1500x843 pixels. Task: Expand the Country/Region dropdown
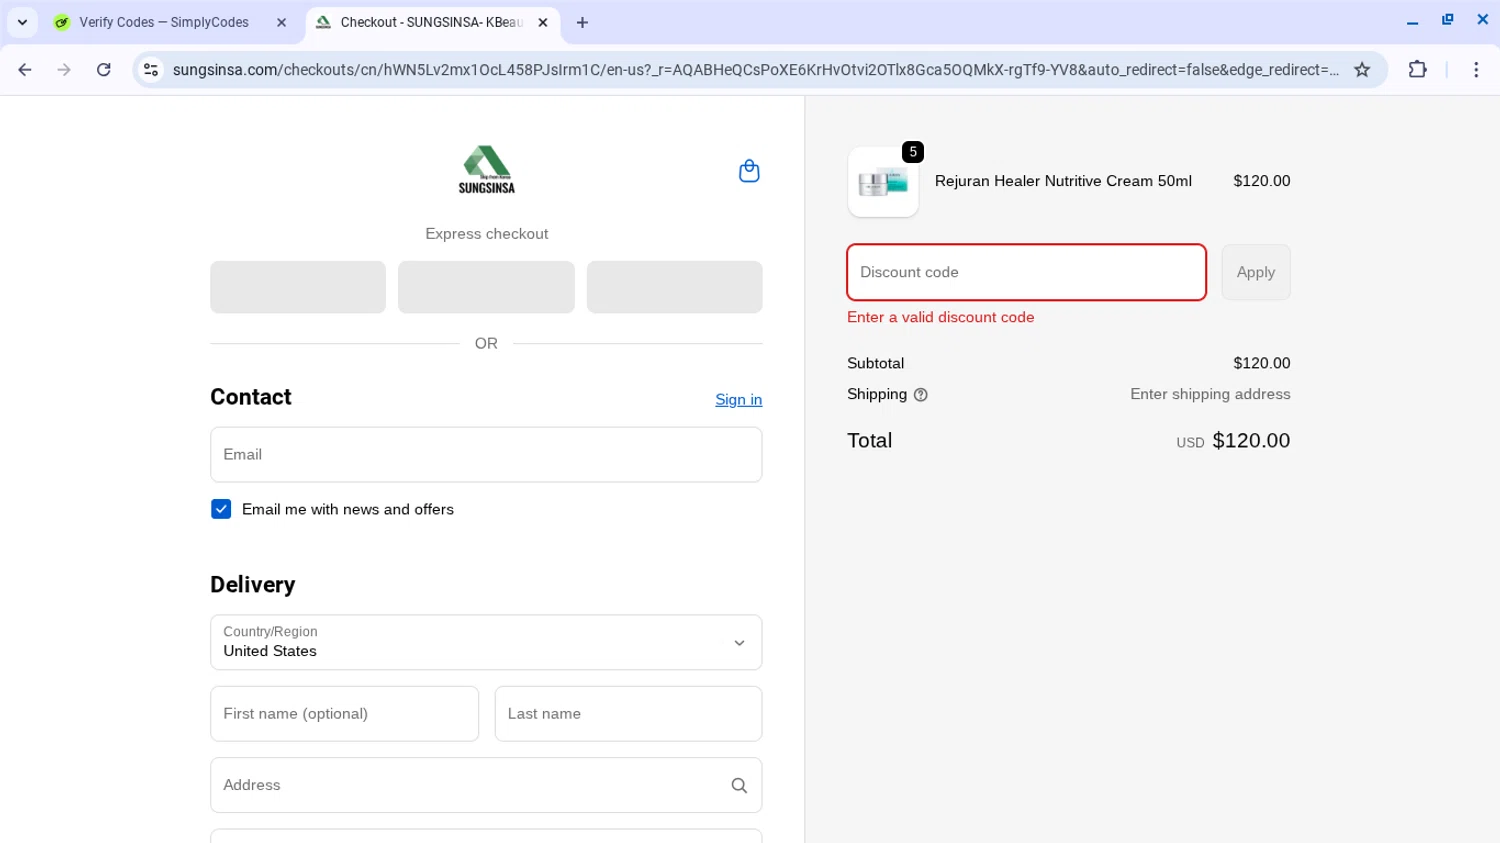(486, 642)
